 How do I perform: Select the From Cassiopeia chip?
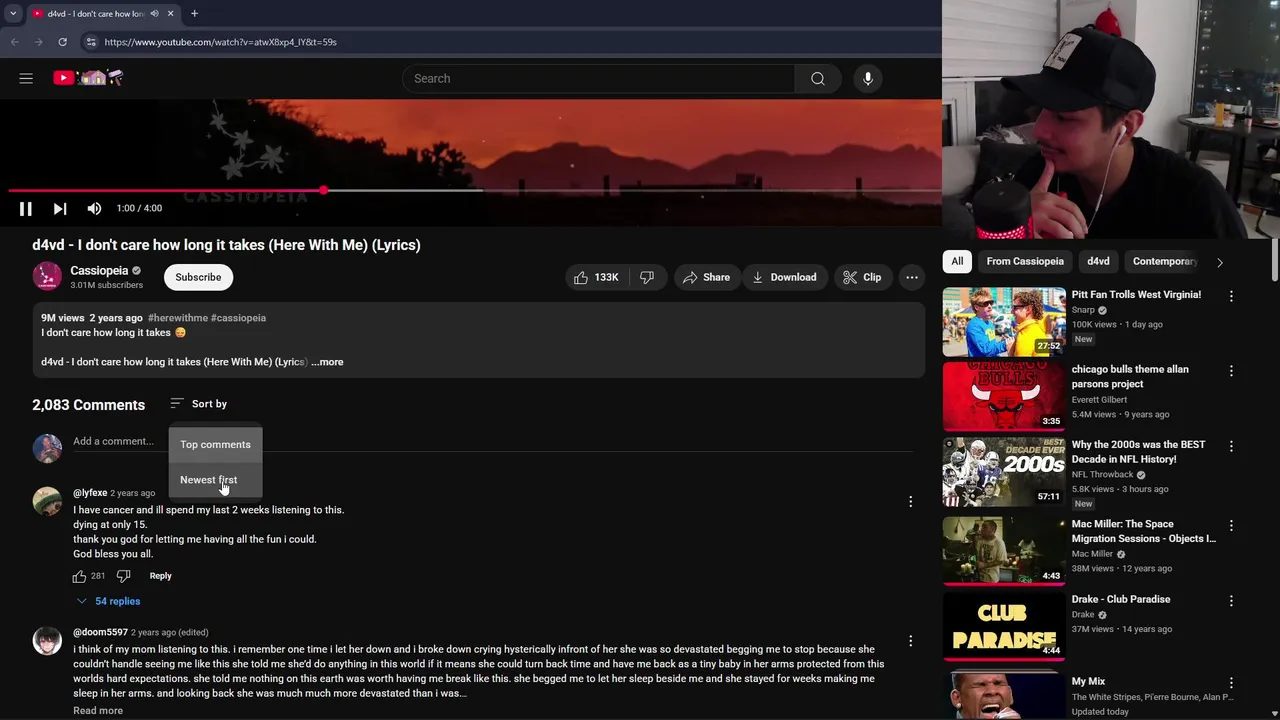(x=1025, y=261)
